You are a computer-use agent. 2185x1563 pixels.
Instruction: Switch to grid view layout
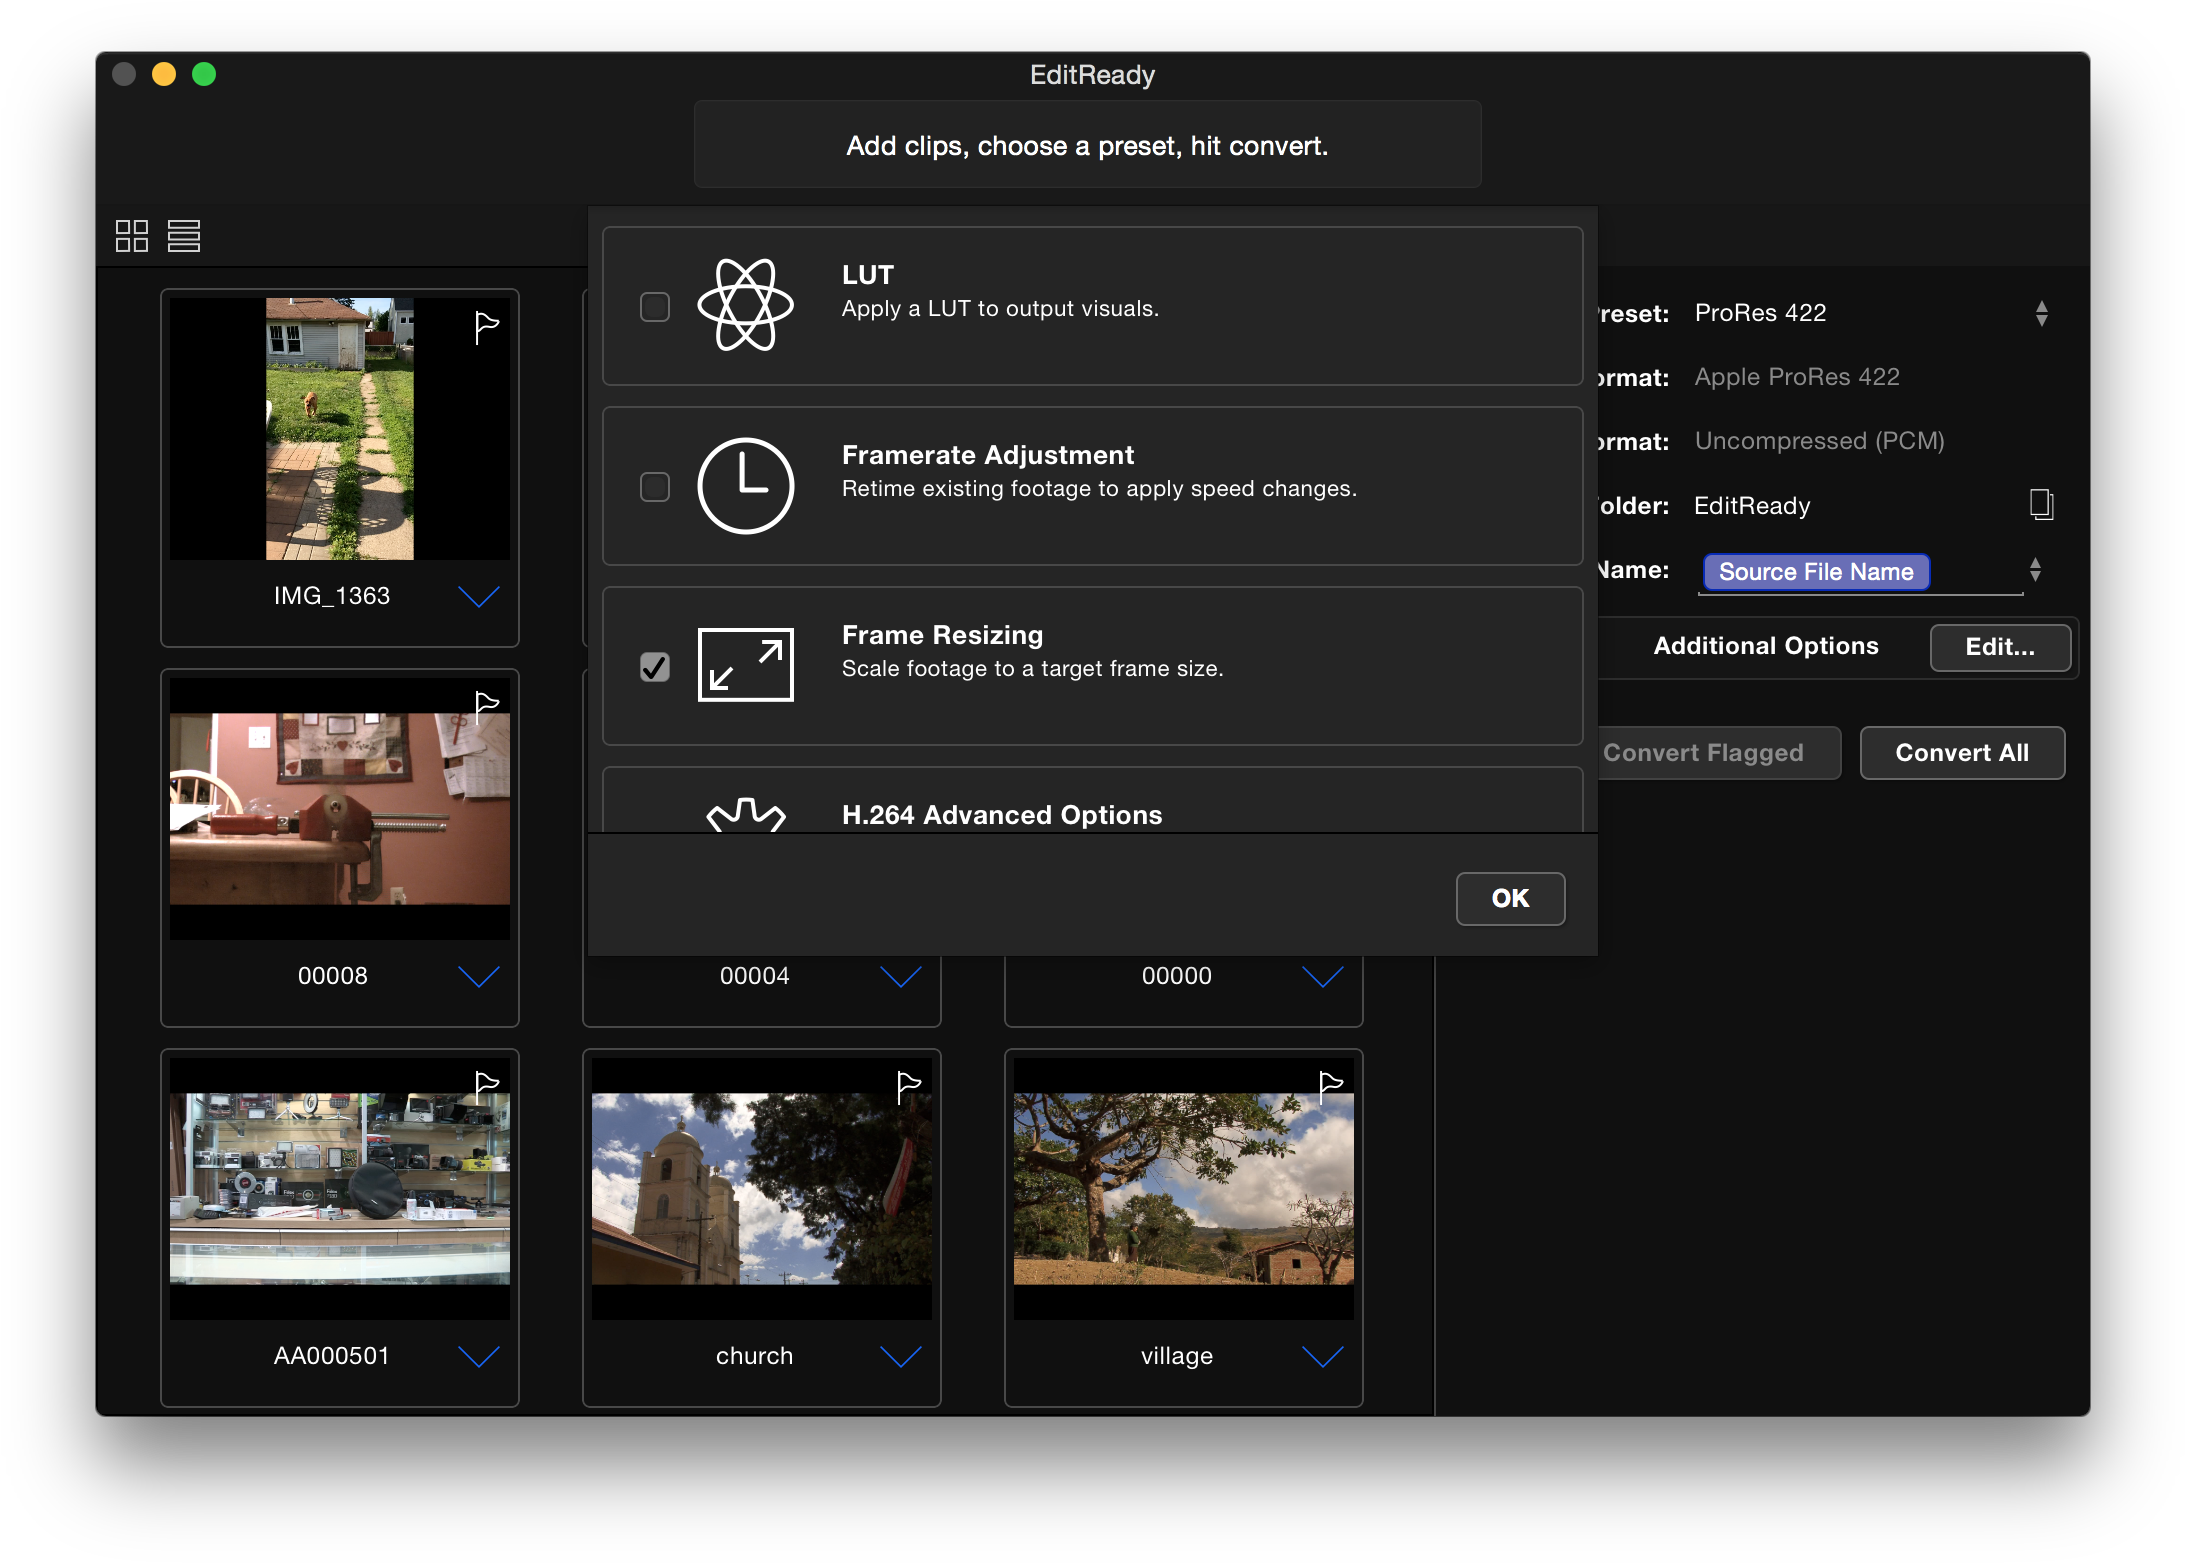pyautogui.click(x=131, y=236)
